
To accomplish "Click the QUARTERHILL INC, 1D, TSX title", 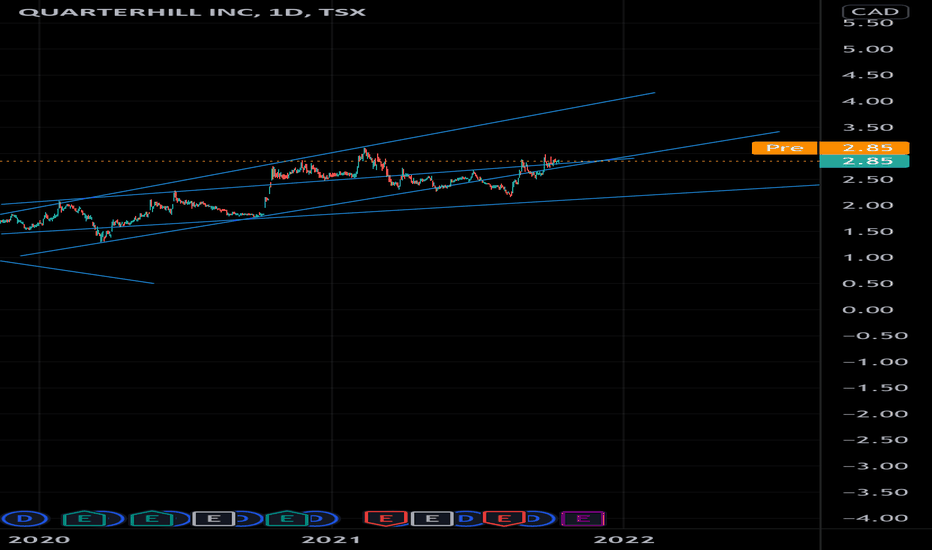I will coord(192,12).
